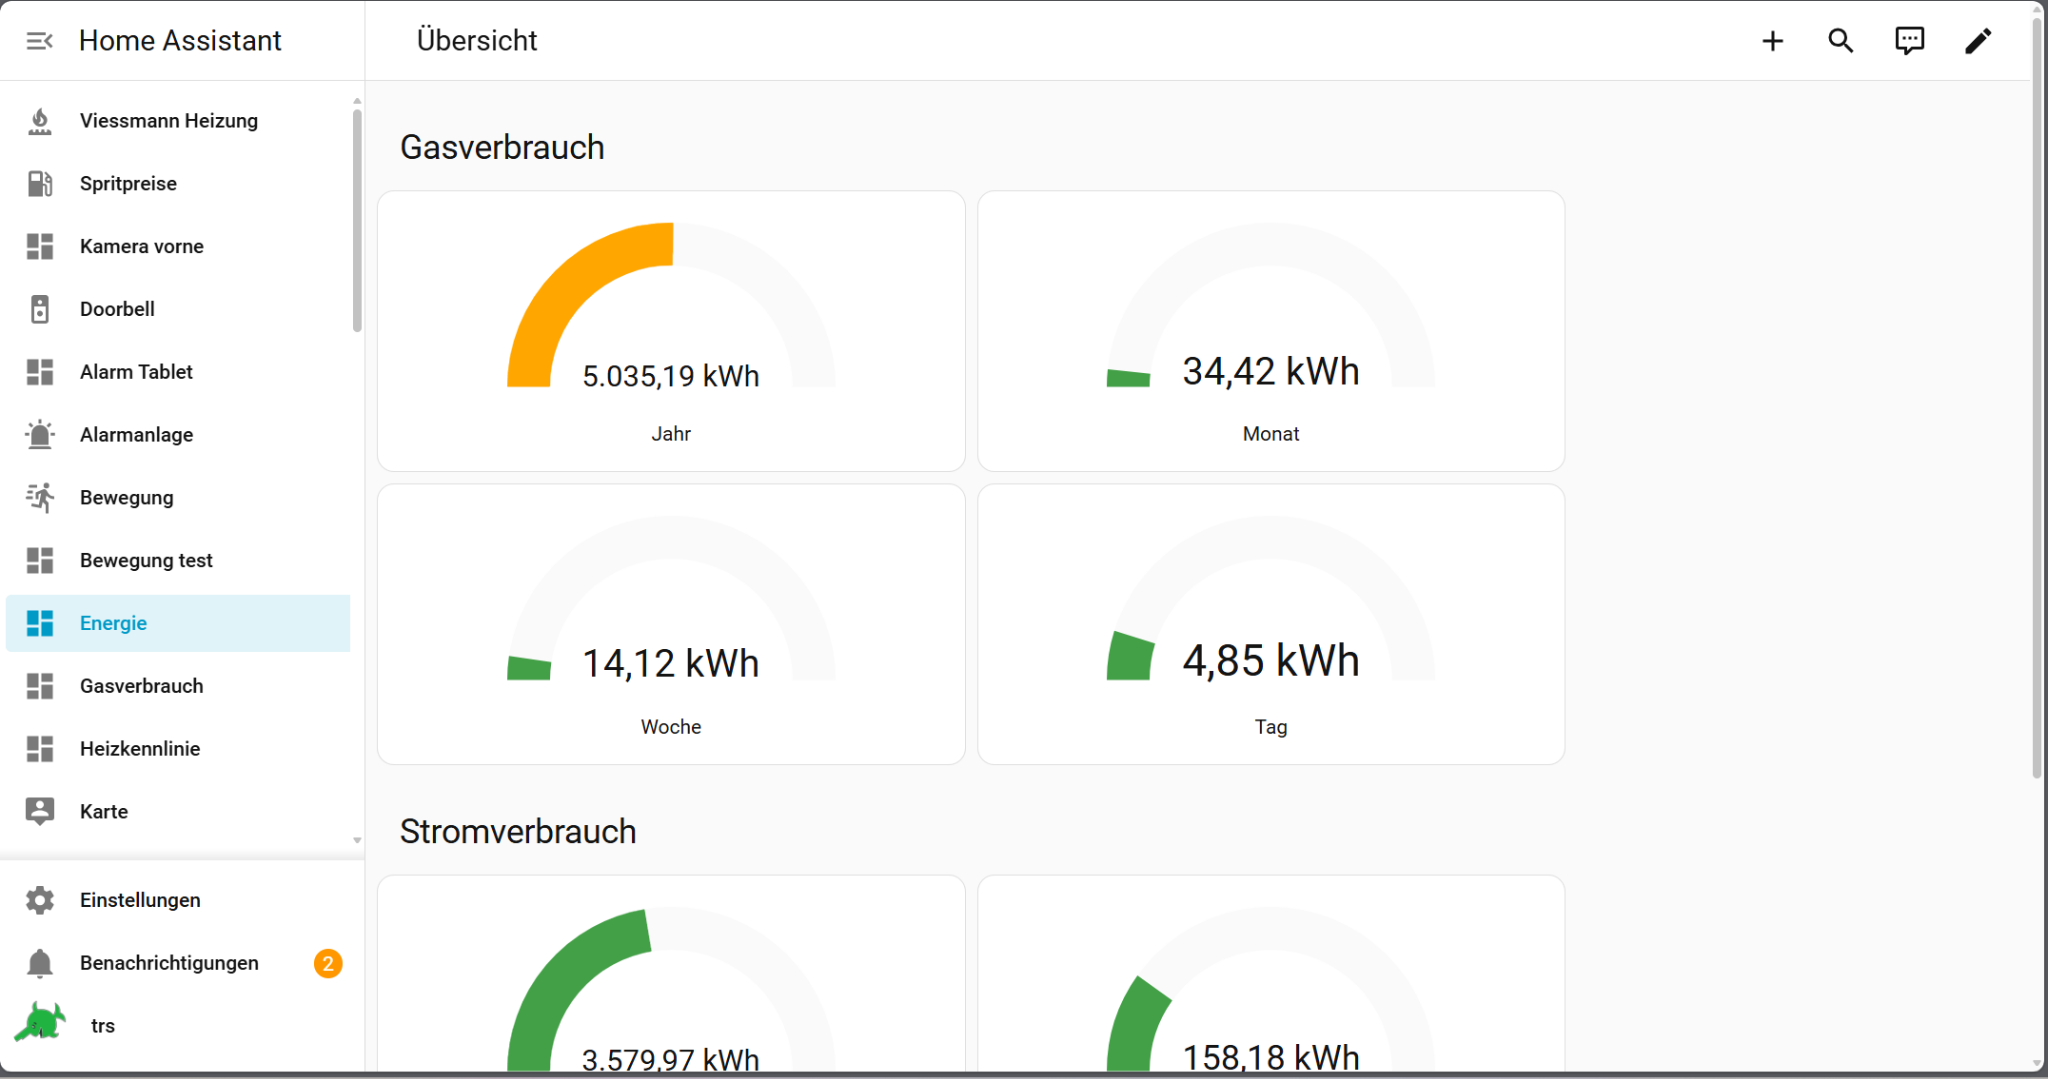Open Alarmanlage from the sidebar
Image resolution: width=2048 pixels, height=1079 pixels.
[x=136, y=435]
